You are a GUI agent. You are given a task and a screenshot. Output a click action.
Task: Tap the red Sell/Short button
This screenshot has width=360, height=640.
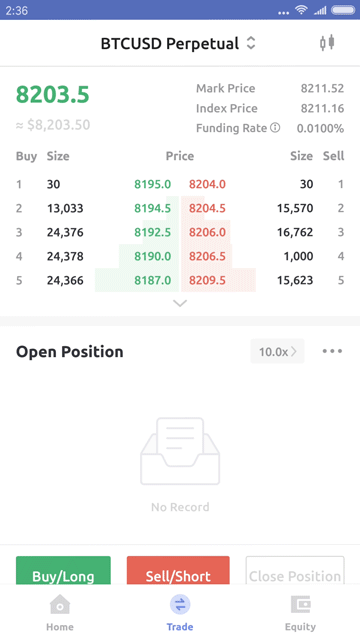coord(178,571)
